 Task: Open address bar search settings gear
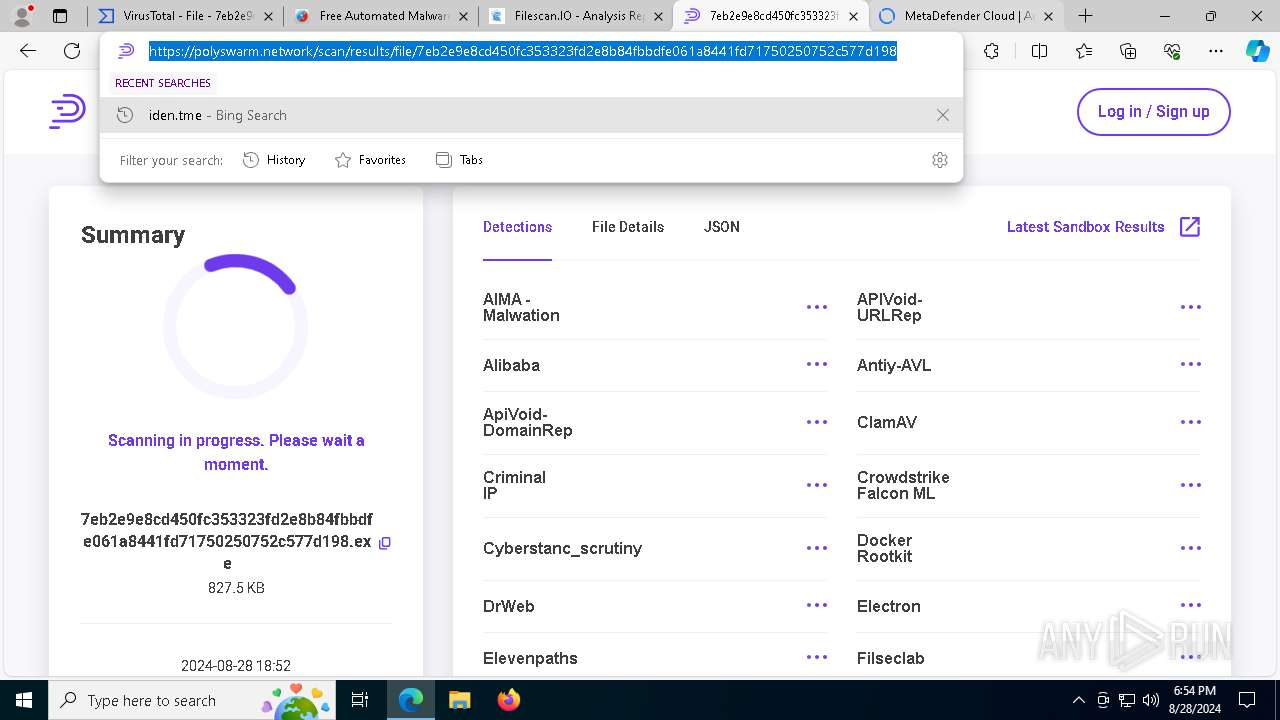(x=939, y=160)
